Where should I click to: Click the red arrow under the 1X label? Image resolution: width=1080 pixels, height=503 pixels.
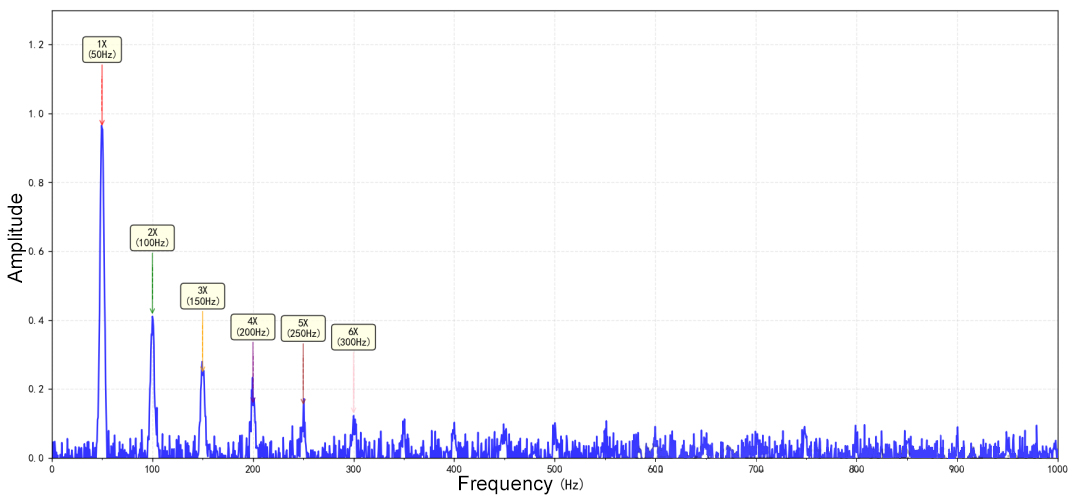coord(102,95)
